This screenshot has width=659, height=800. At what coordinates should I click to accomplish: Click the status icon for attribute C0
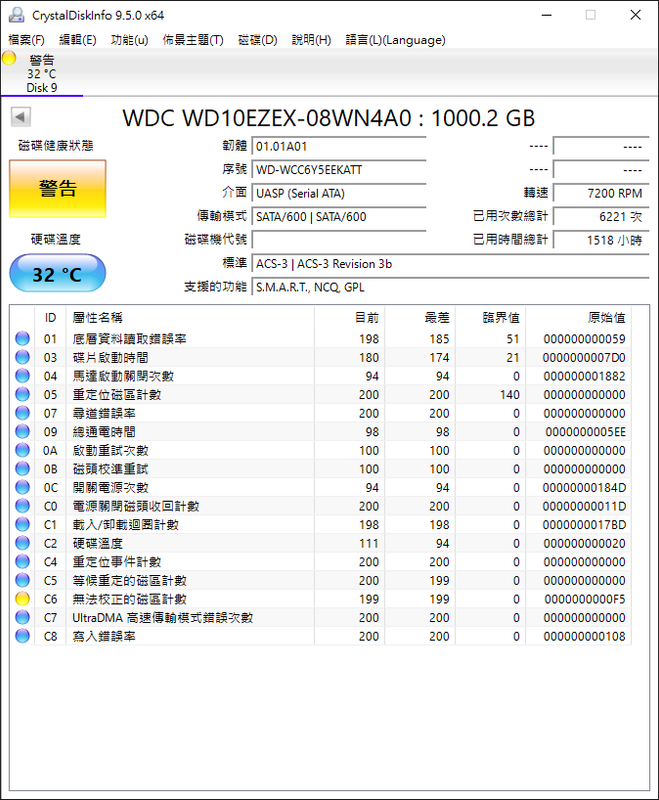pyautogui.click(x=22, y=506)
